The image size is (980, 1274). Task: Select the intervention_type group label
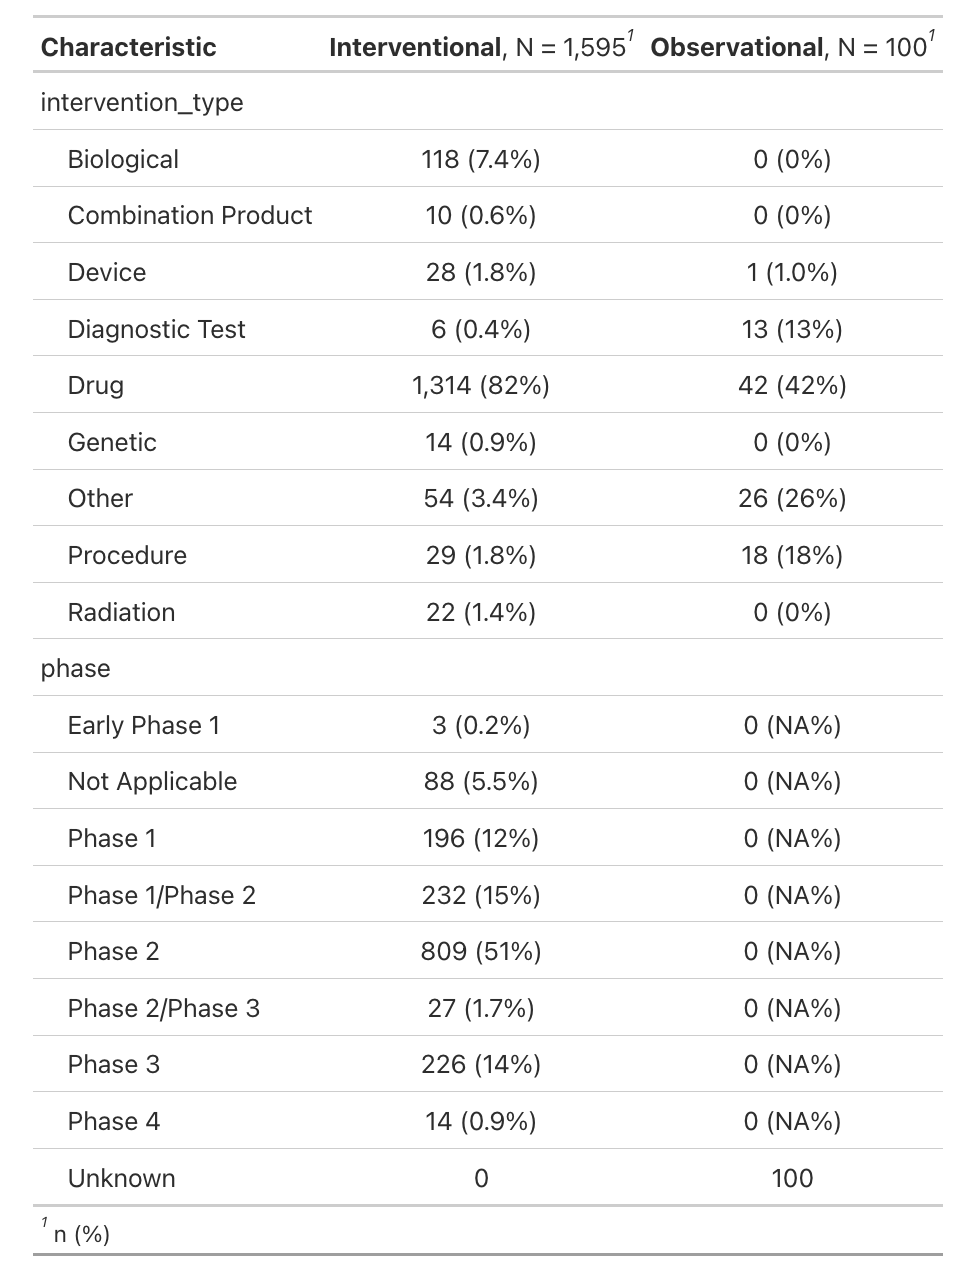coord(141,103)
